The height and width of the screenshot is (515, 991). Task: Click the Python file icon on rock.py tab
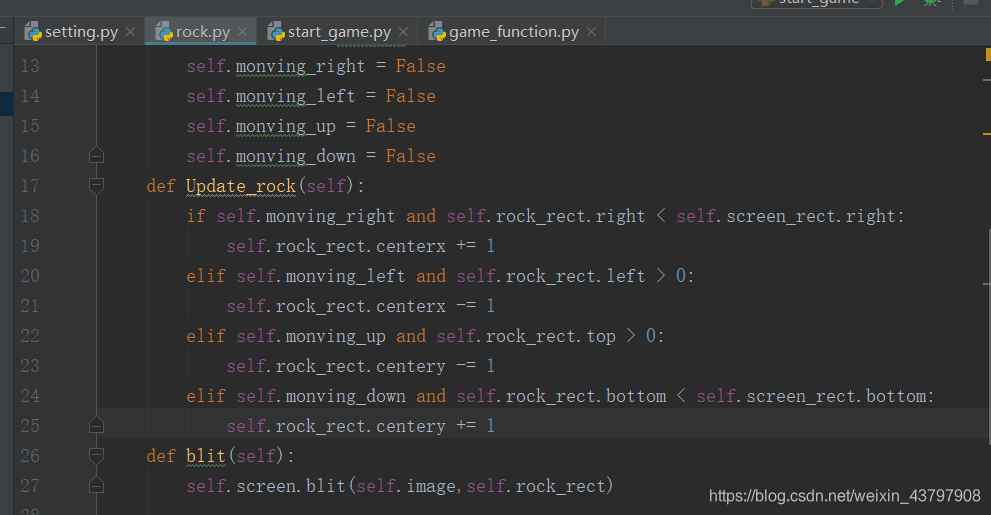click(x=164, y=31)
